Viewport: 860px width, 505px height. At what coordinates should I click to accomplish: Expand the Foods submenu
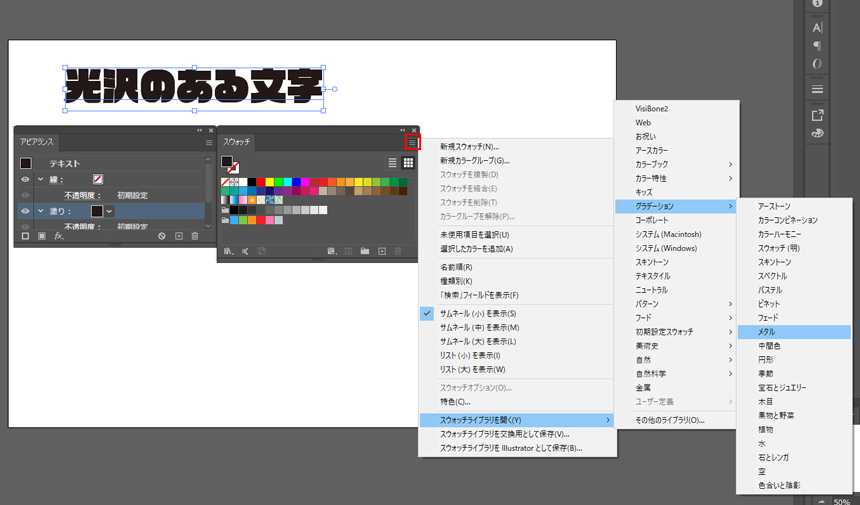[x=677, y=317]
